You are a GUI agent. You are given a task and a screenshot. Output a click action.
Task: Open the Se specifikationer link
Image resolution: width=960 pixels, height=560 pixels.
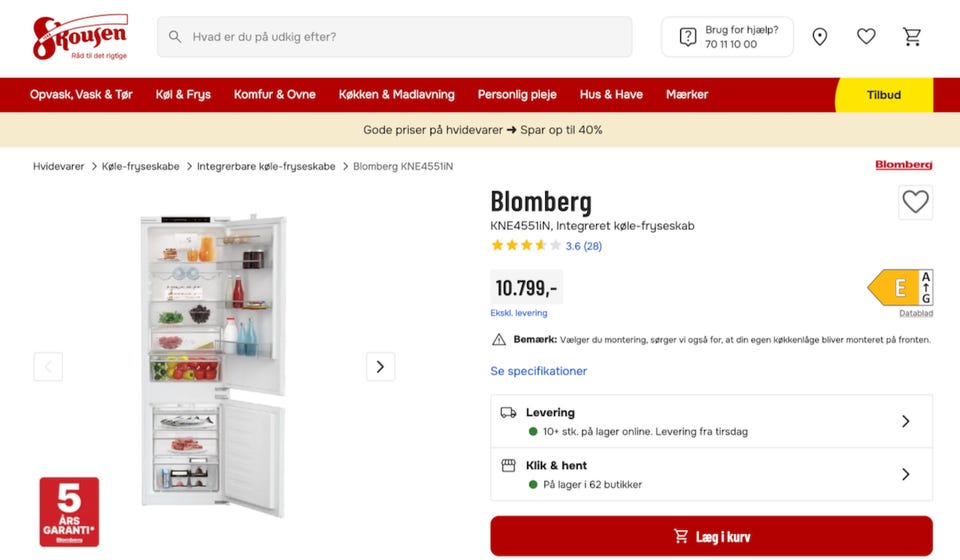538,371
